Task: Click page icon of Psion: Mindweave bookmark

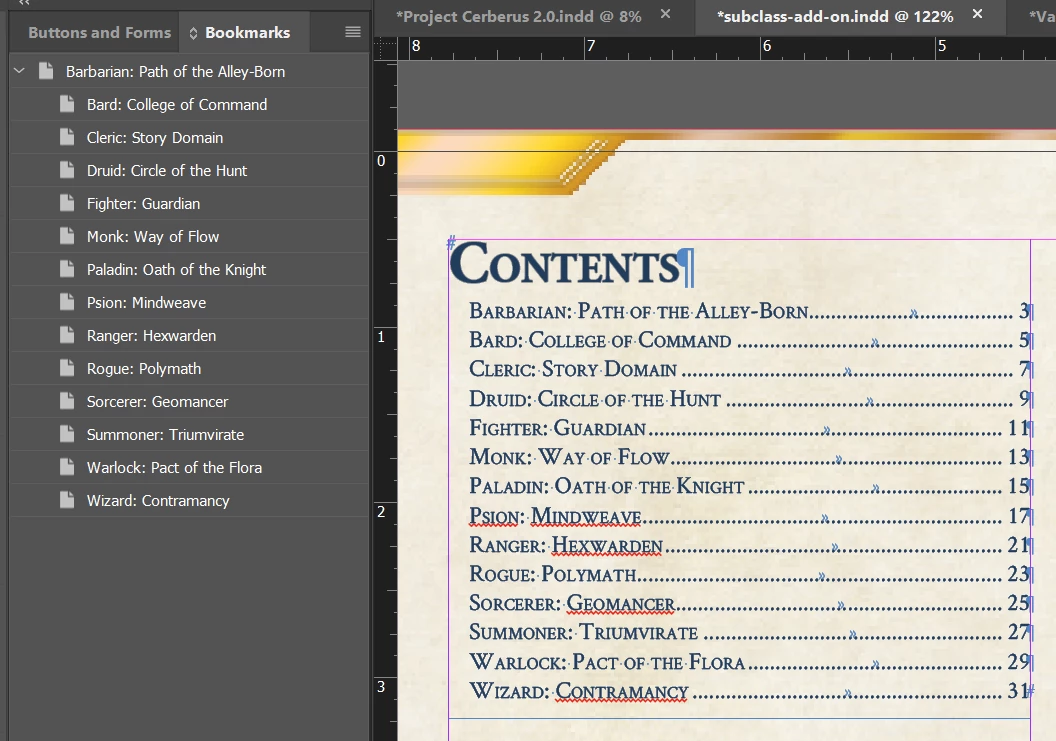Action: click(x=67, y=302)
